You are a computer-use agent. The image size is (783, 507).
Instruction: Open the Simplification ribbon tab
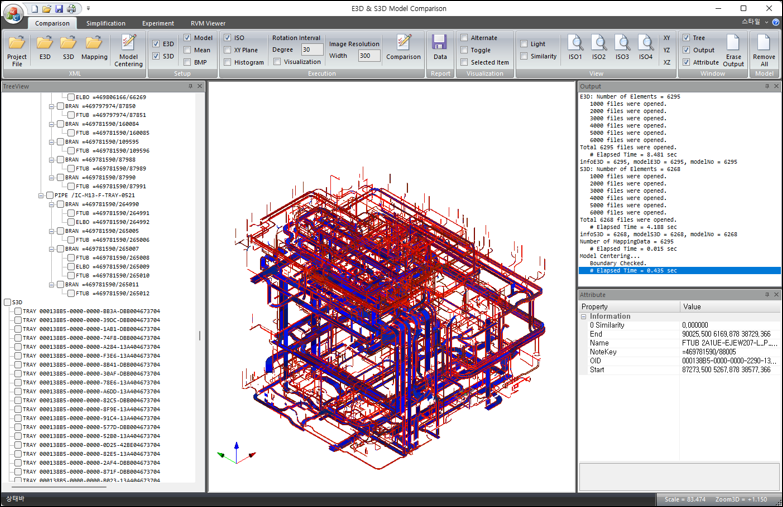pyautogui.click(x=106, y=23)
